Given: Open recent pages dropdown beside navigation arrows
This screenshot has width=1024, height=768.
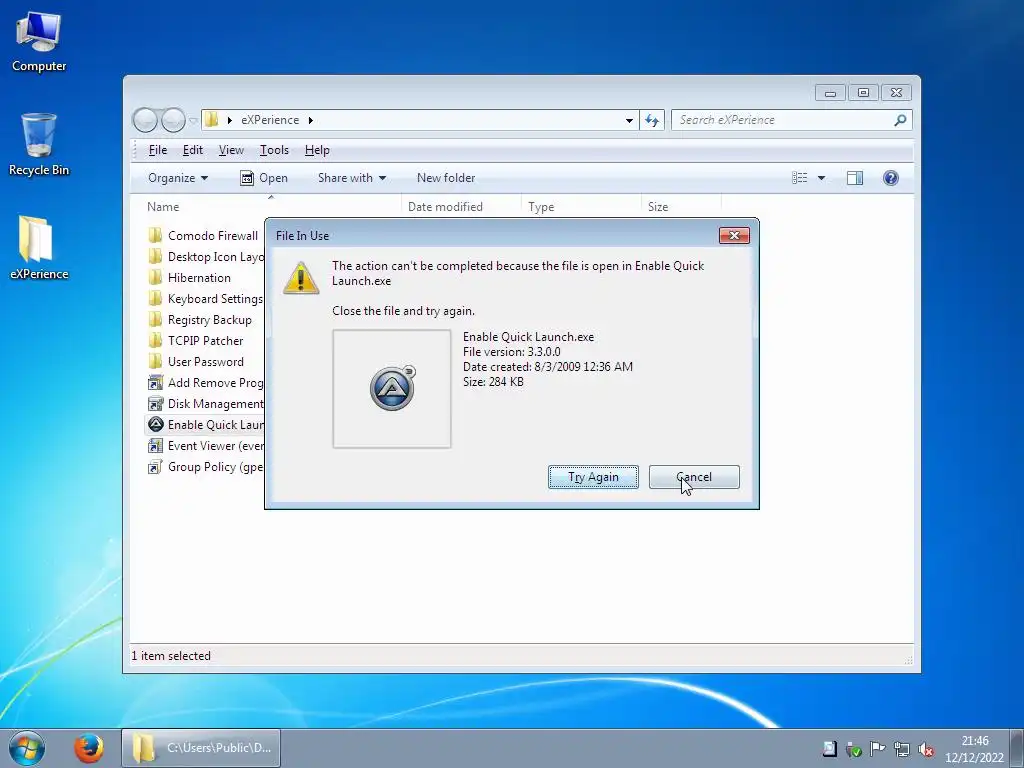Looking at the screenshot, I should (193, 121).
